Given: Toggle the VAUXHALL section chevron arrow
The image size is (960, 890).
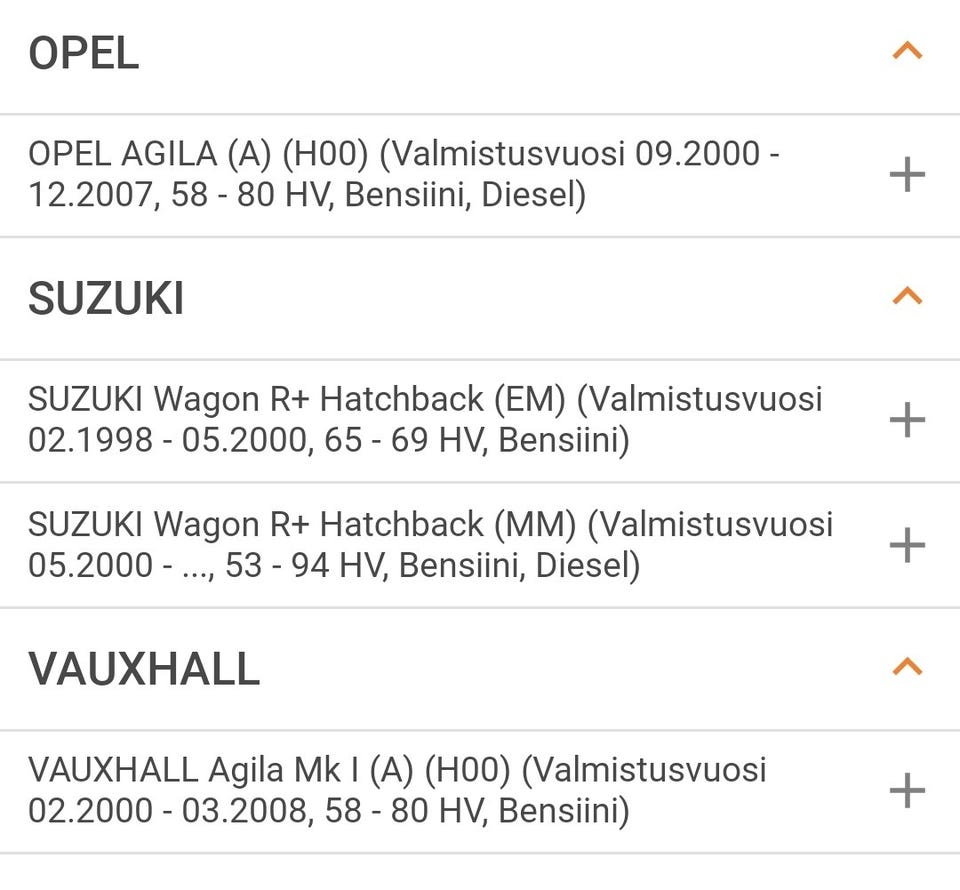Looking at the screenshot, I should pos(906,666).
